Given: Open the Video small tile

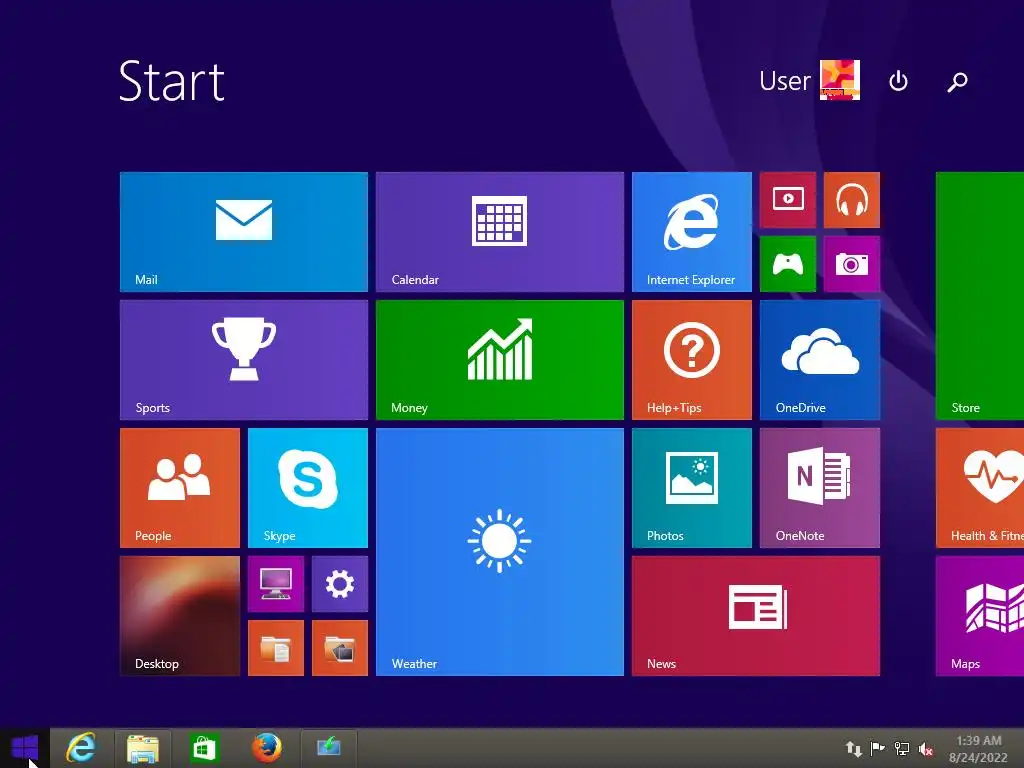Looking at the screenshot, I should click(x=788, y=200).
